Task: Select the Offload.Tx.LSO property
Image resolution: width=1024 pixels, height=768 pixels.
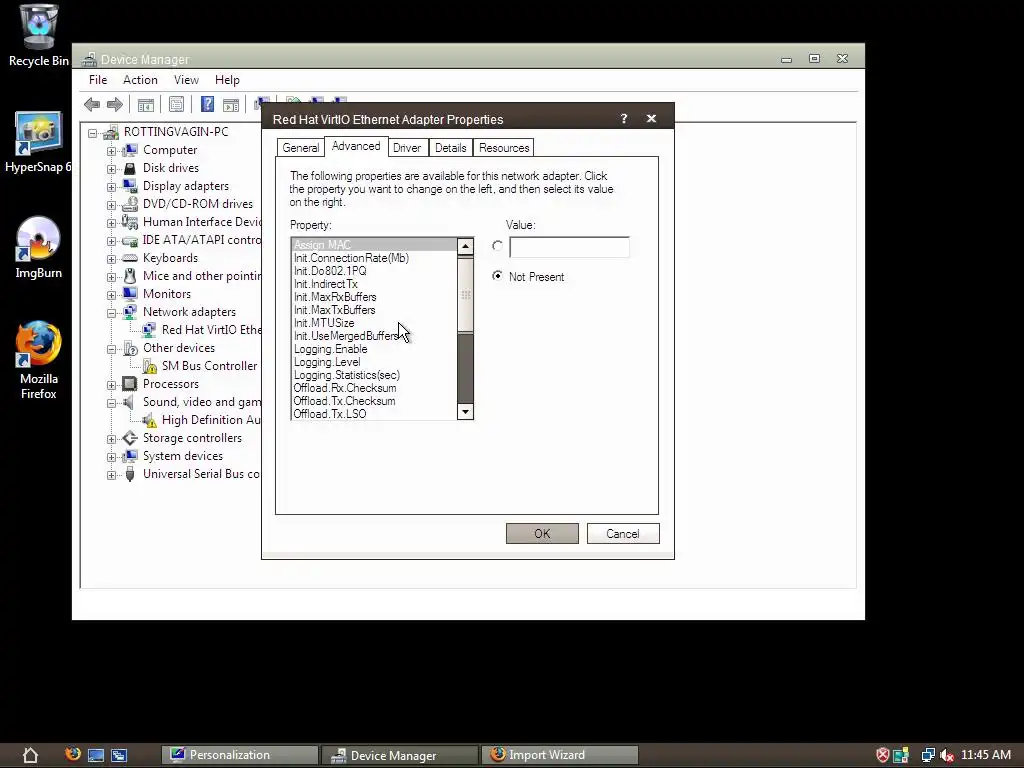Action: (330, 414)
